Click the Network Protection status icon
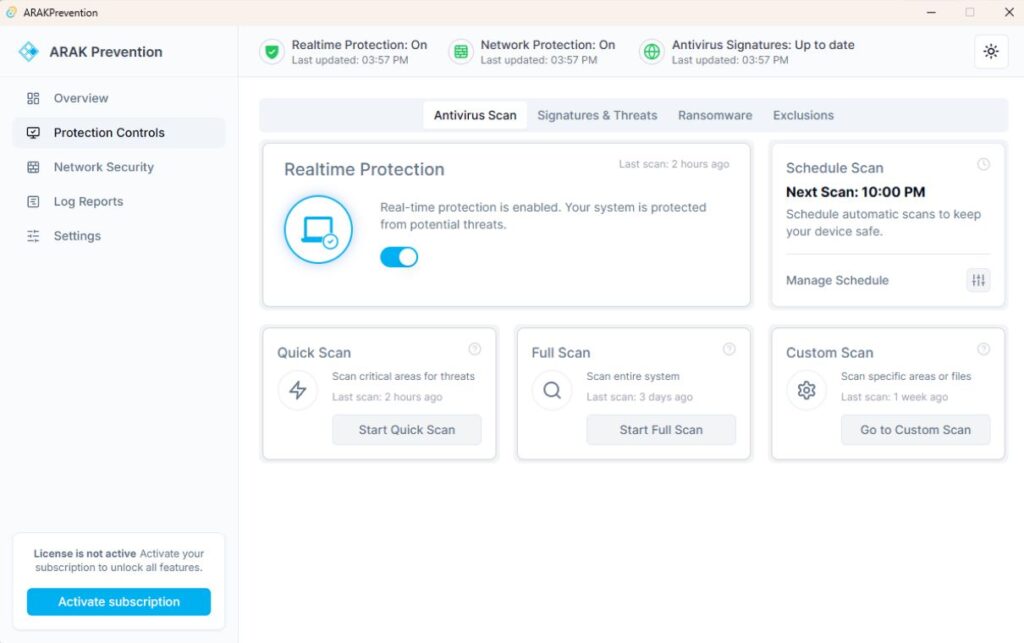This screenshot has width=1024, height=643. [x=460, y=52]
